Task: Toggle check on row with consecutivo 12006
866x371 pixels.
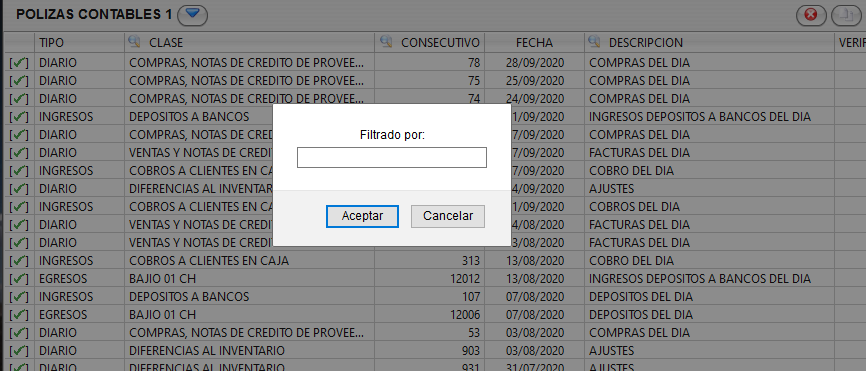Action: click(19, 315)
